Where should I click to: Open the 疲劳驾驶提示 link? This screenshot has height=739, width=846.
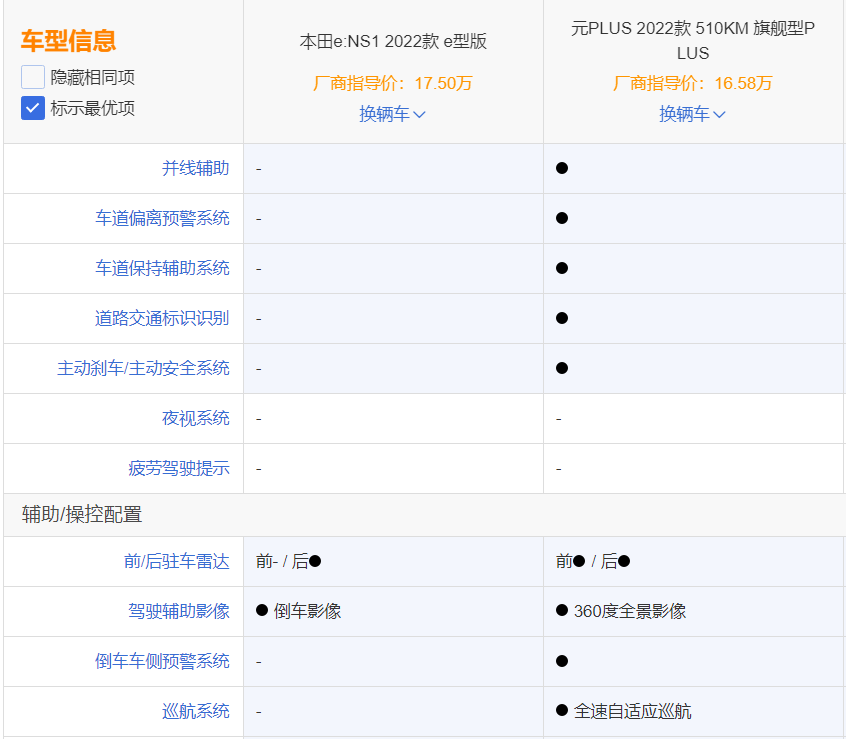click(x=179, y=468)
